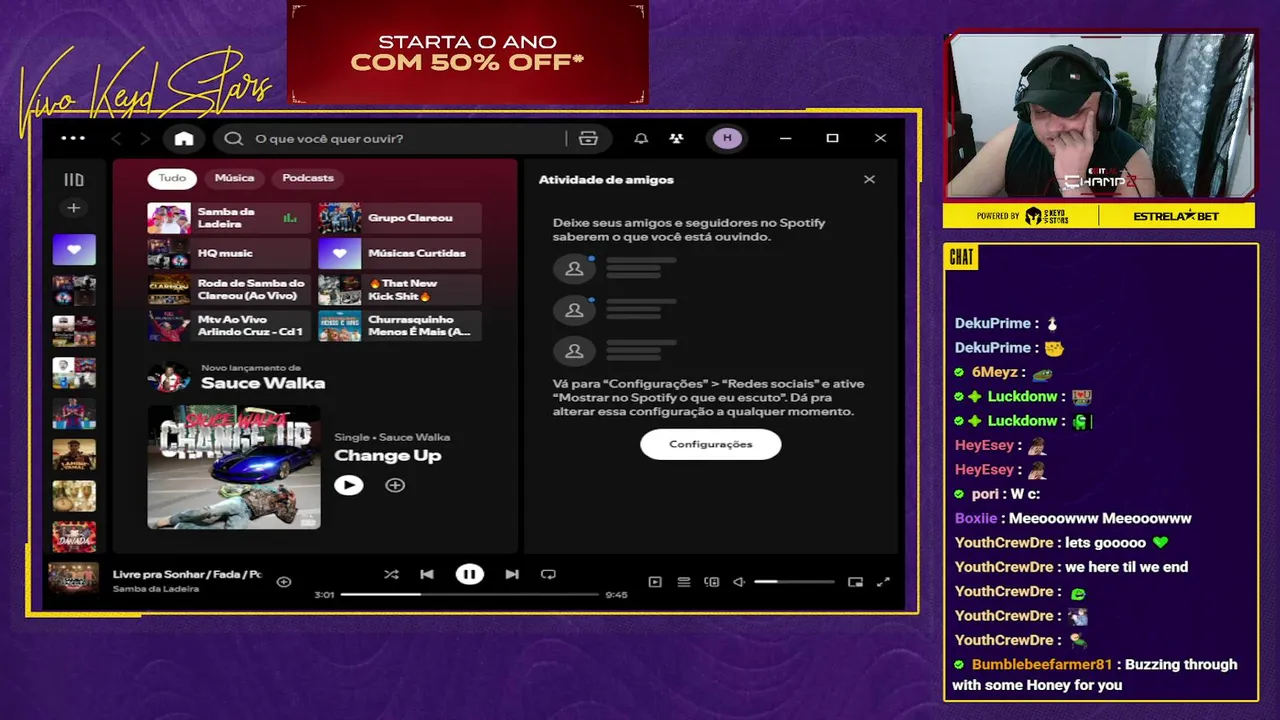Seek on the song progress bar
Screen dimensions: 1280x720
[x=469, y=595]
